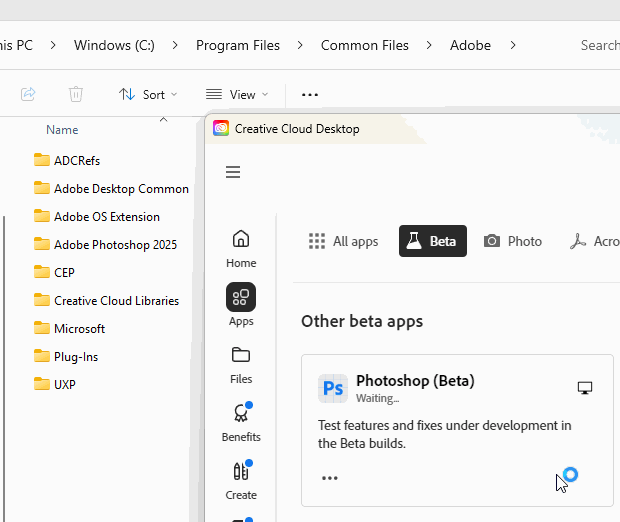Expand chevron after Windows (C:) breadcrumb

pos(175,45)
